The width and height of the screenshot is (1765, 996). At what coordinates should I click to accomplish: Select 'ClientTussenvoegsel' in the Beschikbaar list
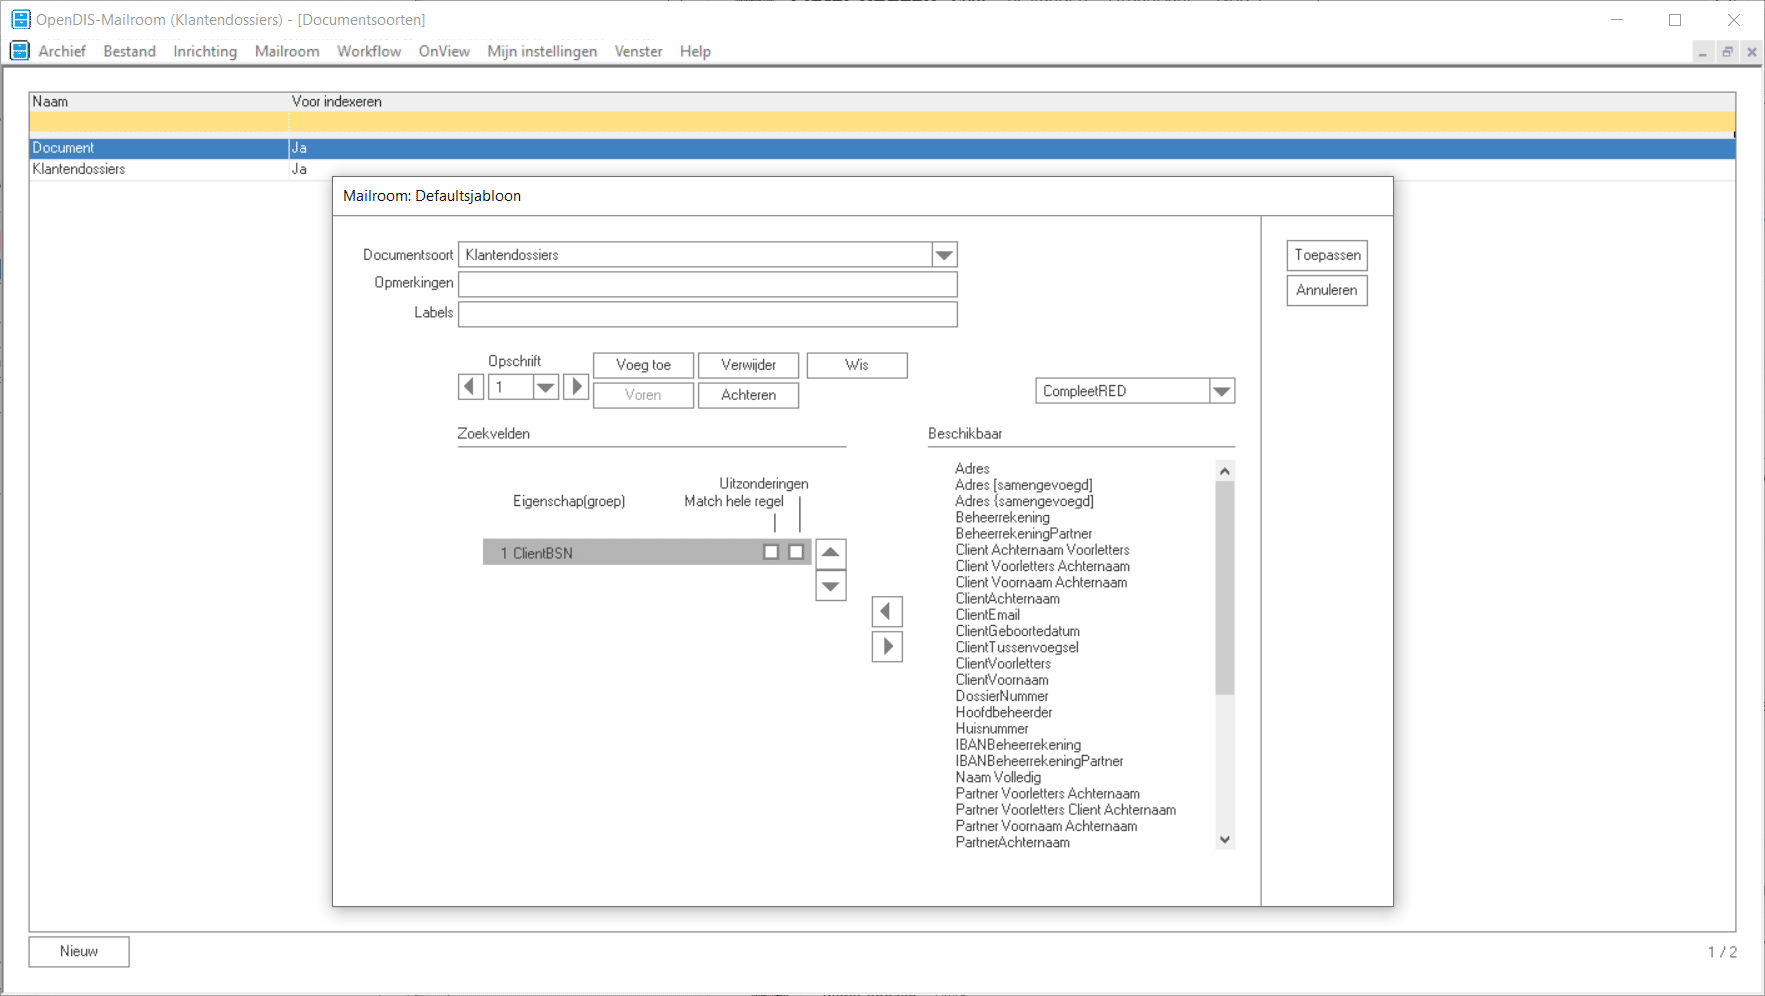tap(1017, 647)
